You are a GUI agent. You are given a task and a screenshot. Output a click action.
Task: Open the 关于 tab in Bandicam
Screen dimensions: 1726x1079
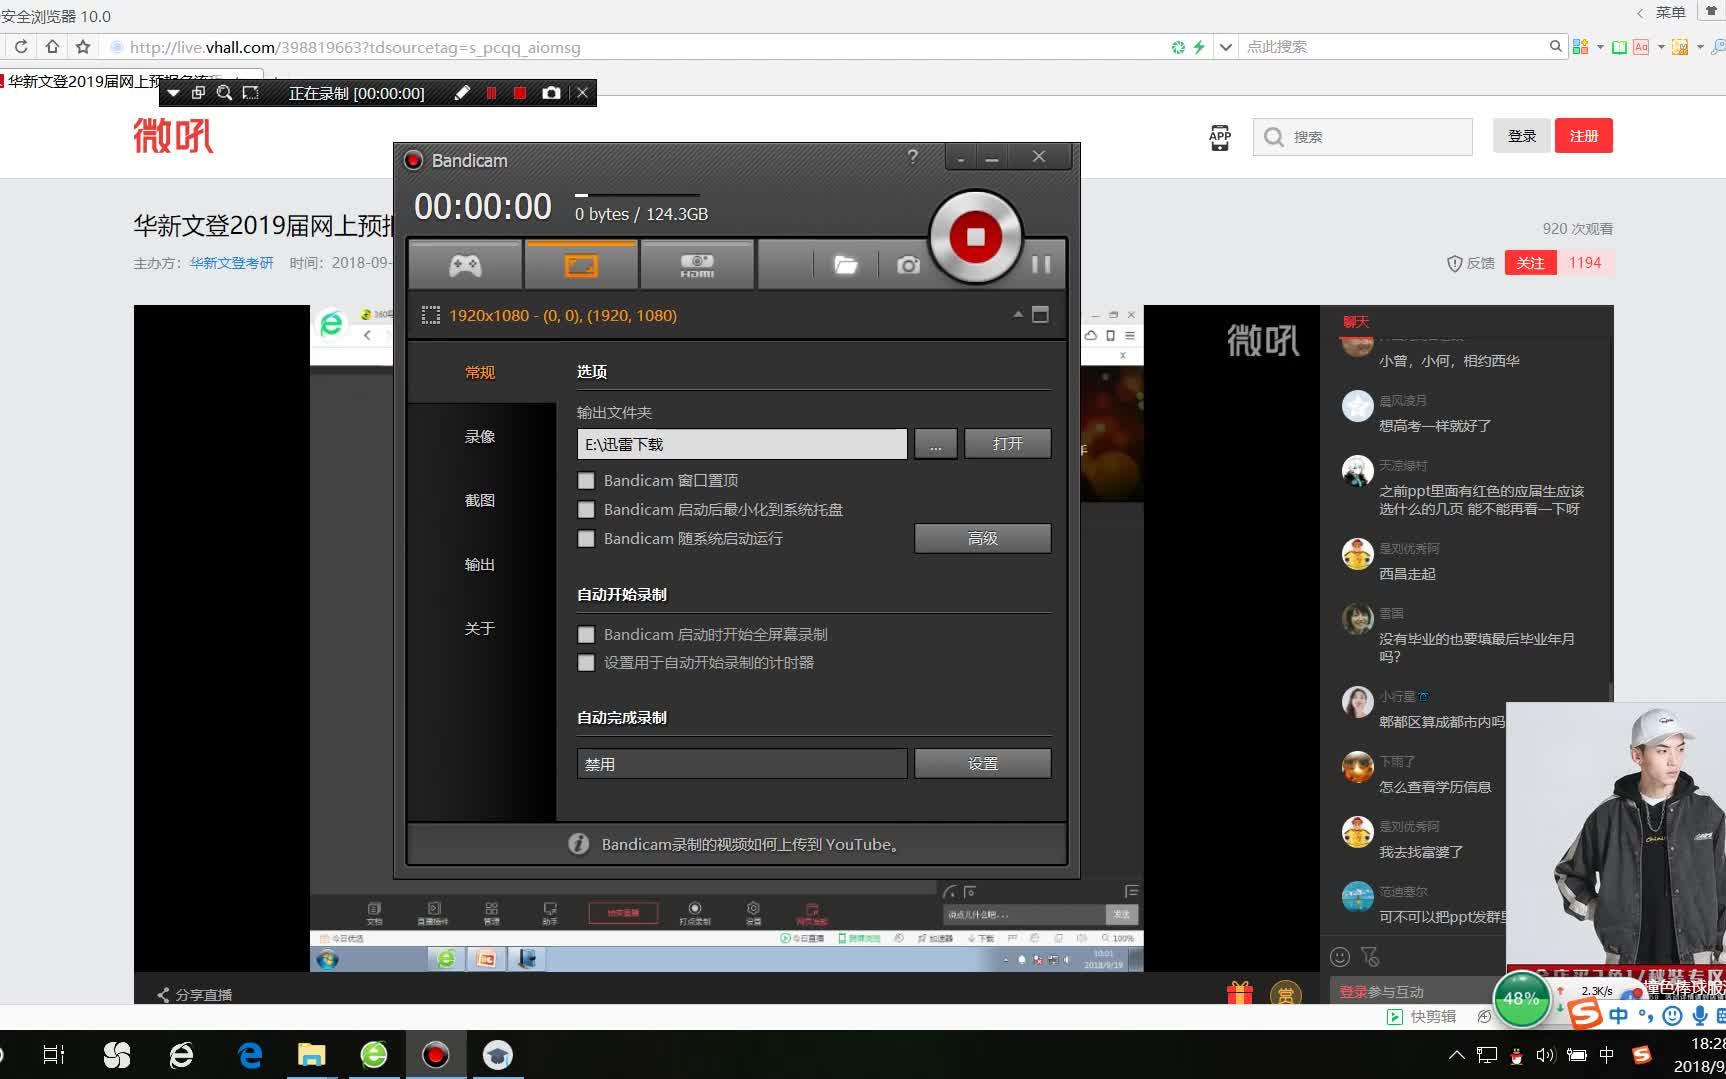tap(480, 628)
